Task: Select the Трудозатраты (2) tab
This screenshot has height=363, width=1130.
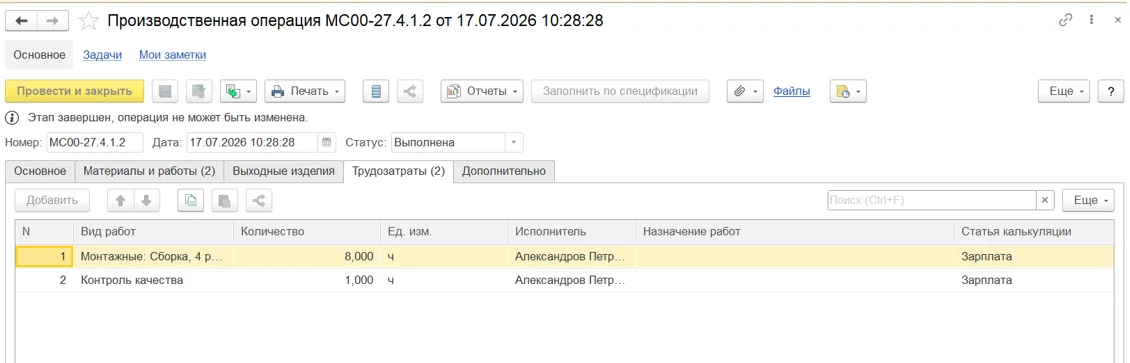Action: click(398, 171)
